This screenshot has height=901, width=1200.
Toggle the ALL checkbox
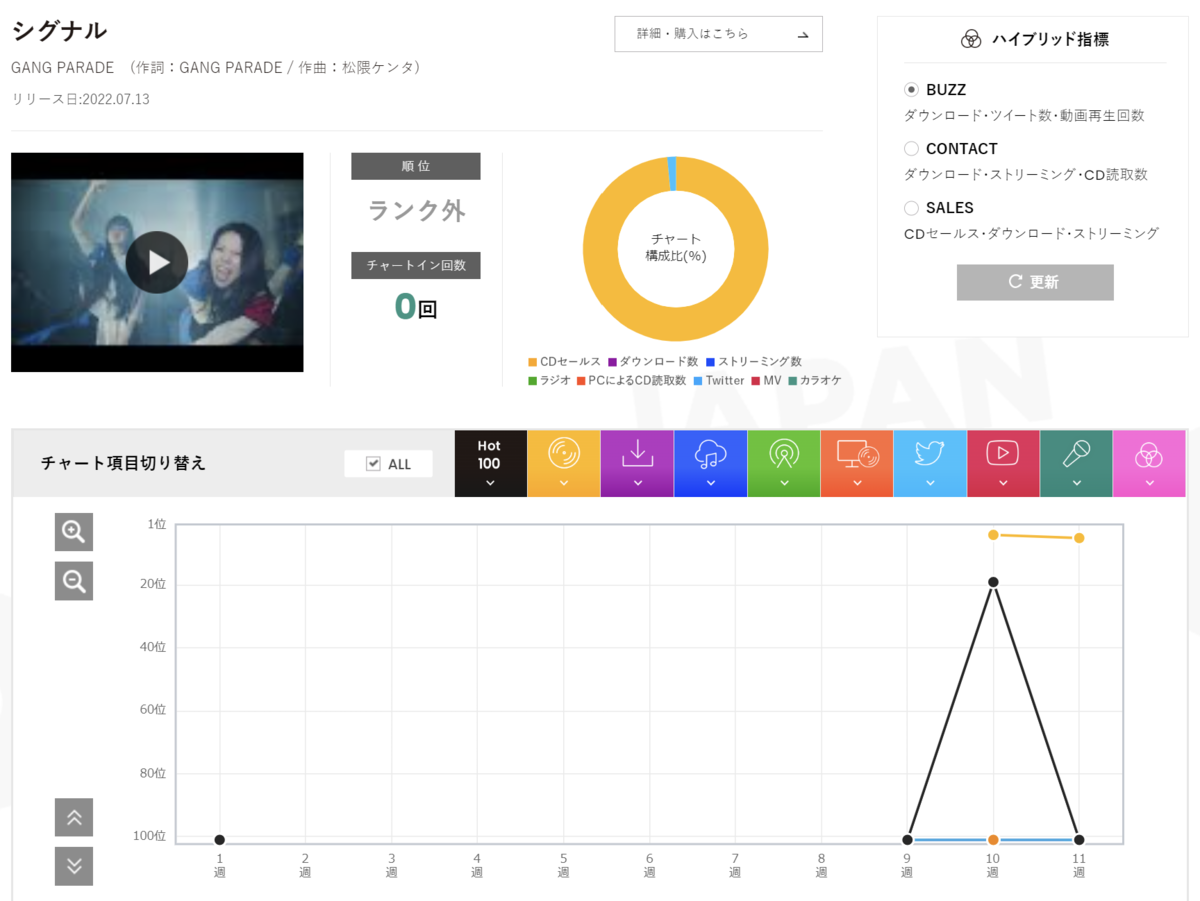click(373, 464)
